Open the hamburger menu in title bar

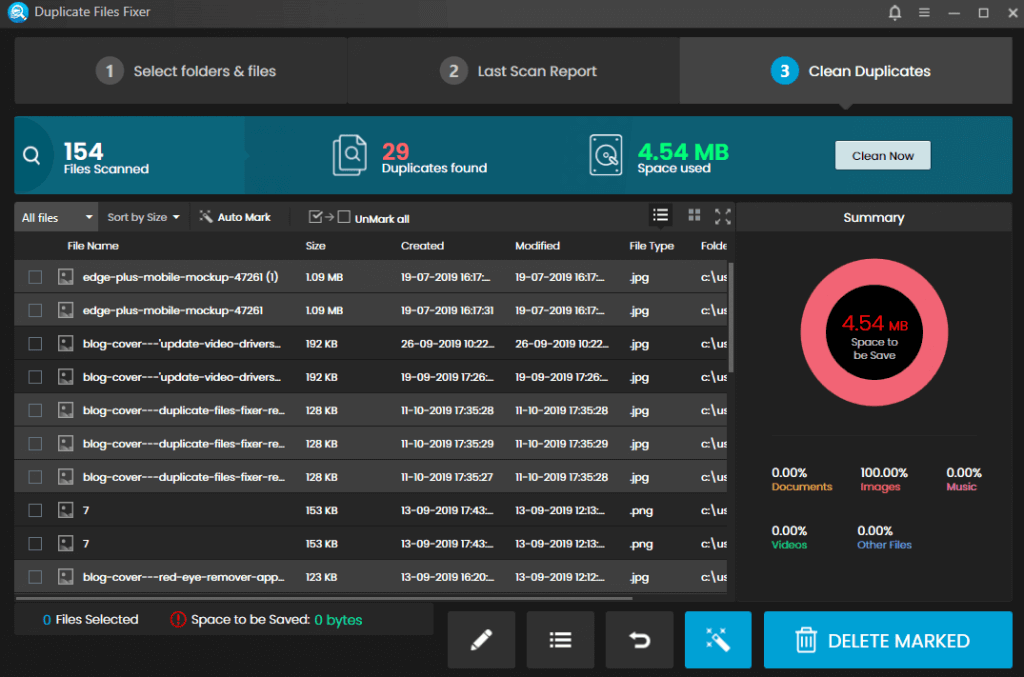point(924,12)
